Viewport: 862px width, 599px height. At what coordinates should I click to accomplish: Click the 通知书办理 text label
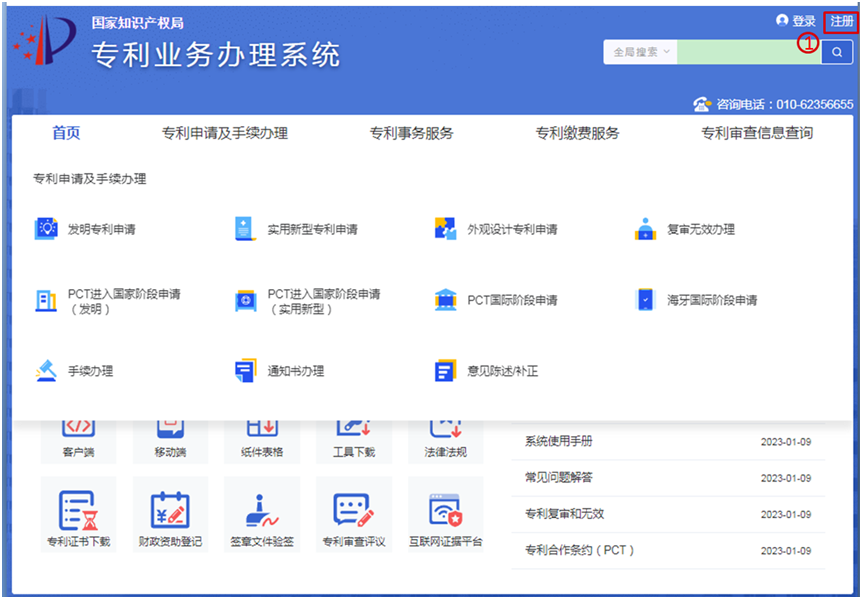point(295,371)
